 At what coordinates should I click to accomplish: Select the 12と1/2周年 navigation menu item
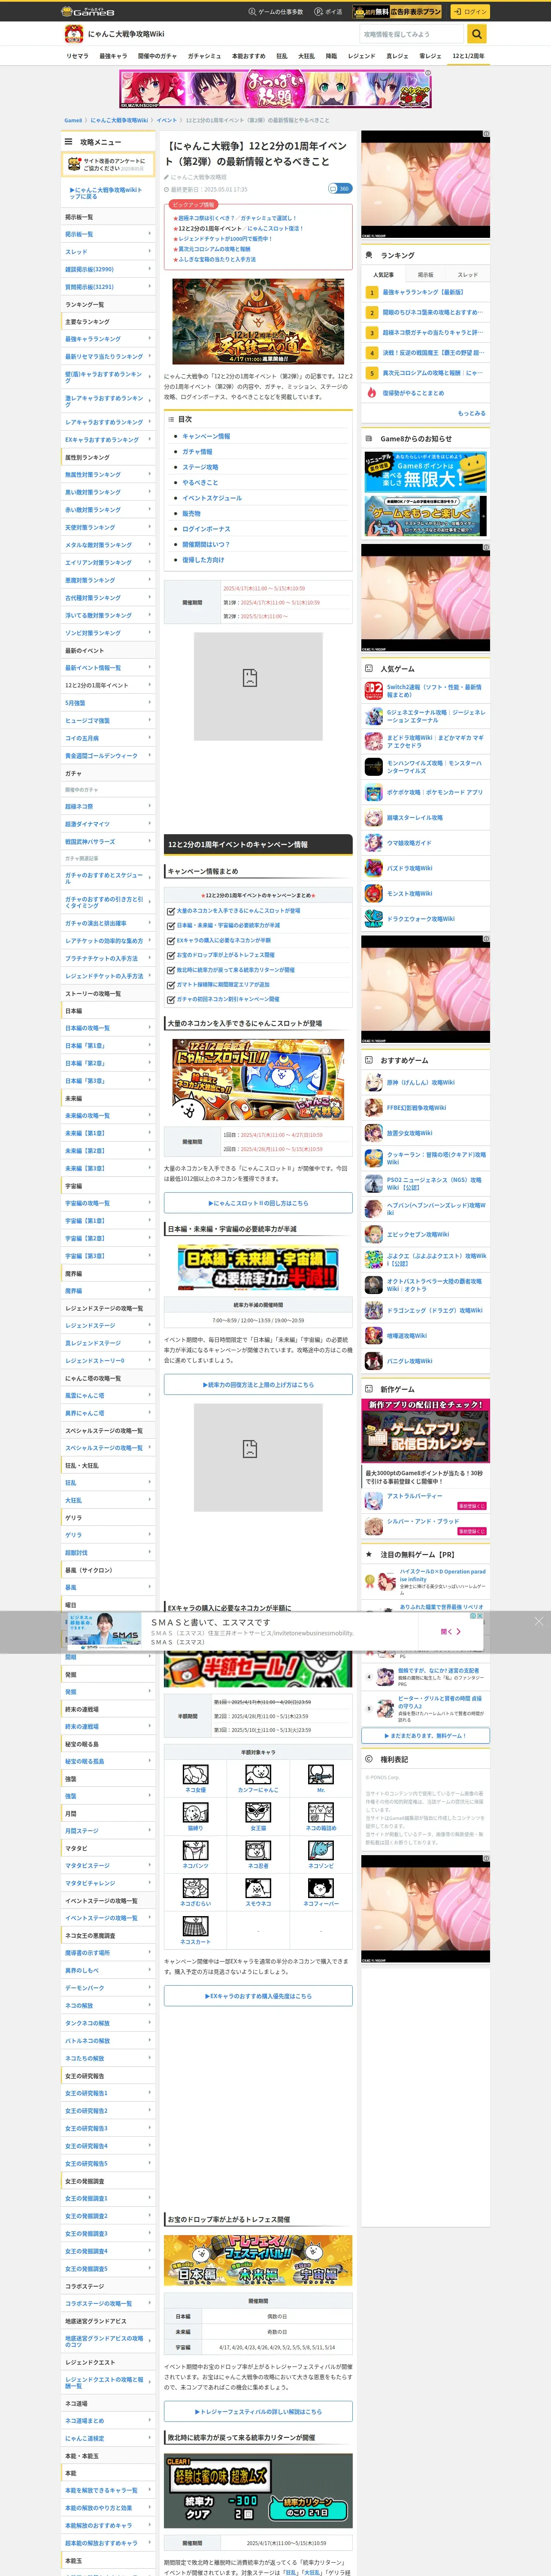coord(468,56)
